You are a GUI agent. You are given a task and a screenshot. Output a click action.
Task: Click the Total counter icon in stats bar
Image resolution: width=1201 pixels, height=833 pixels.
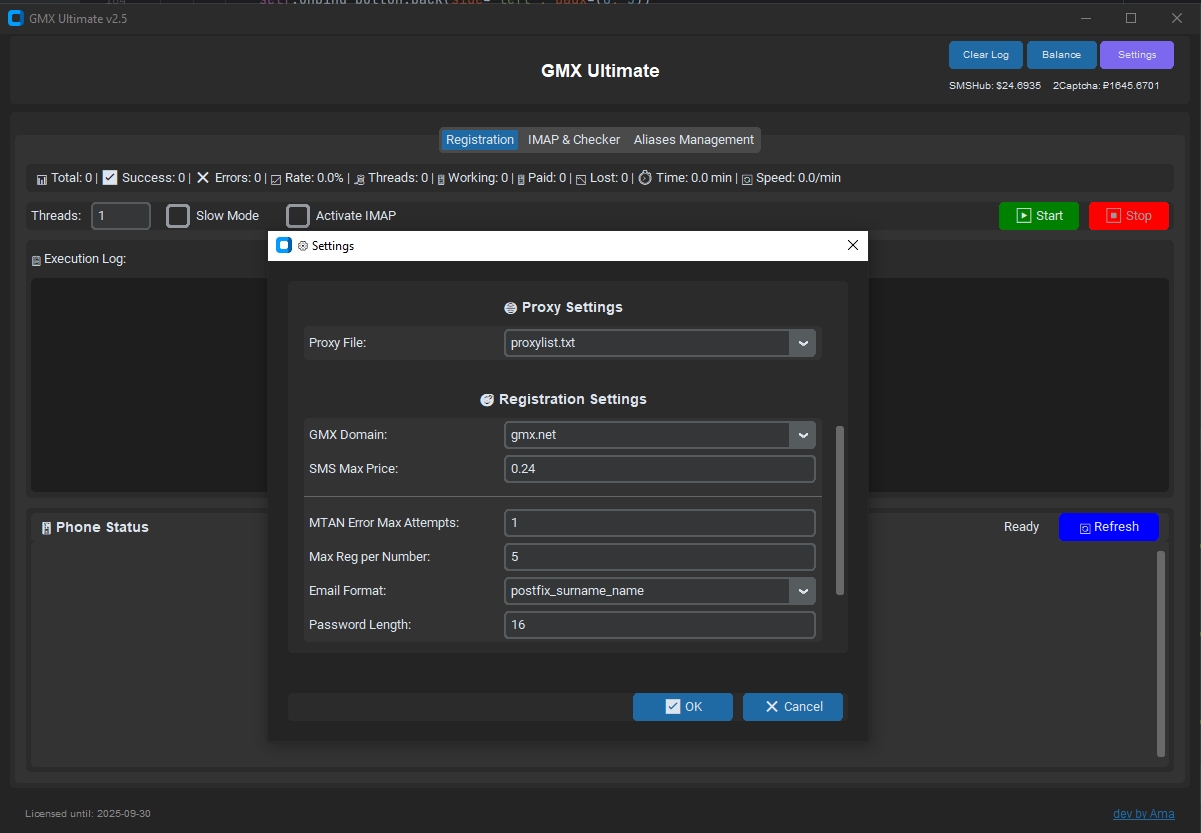click(42, 179)
